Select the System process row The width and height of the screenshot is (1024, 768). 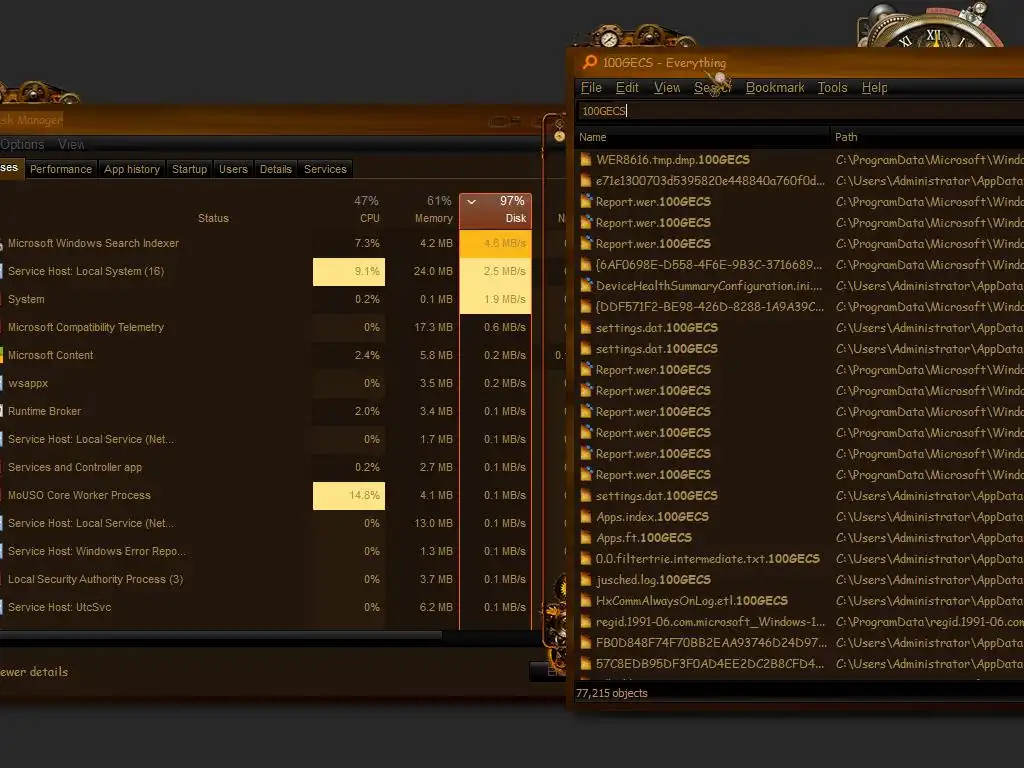[x=26, y=299]
